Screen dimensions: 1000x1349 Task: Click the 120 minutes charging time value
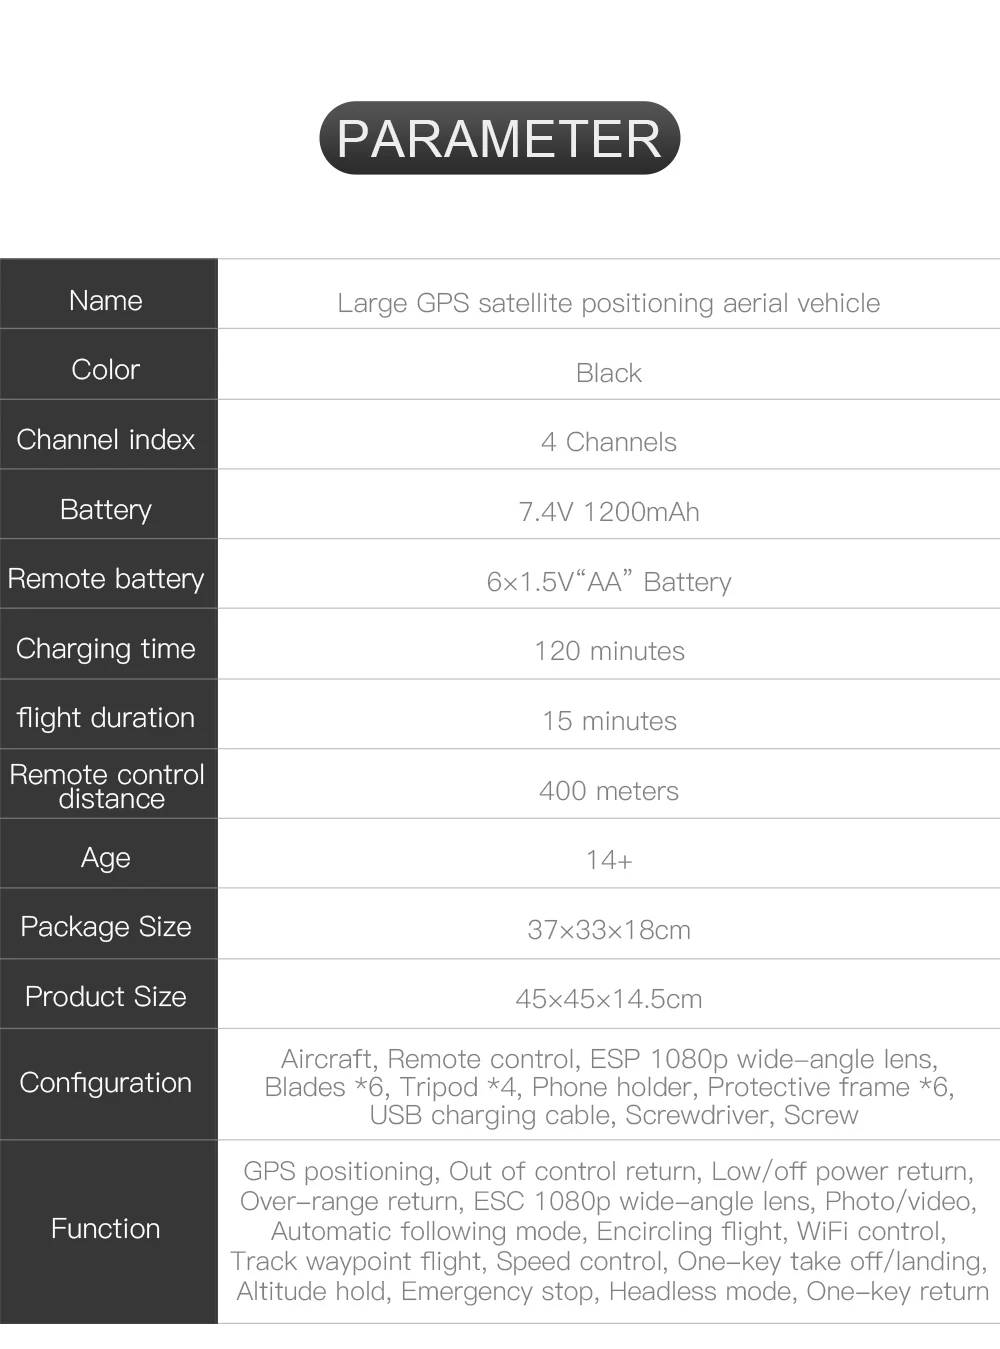(609, 651)
